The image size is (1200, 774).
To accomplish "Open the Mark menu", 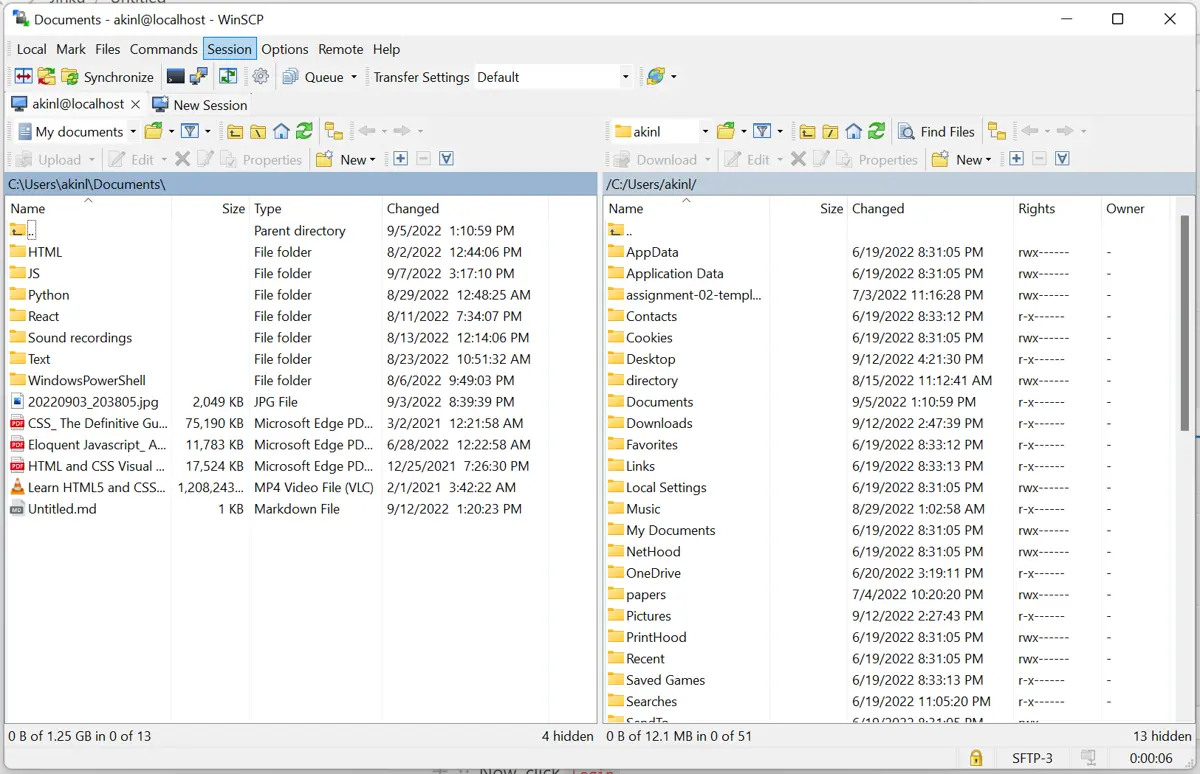I will pos(71,49).
